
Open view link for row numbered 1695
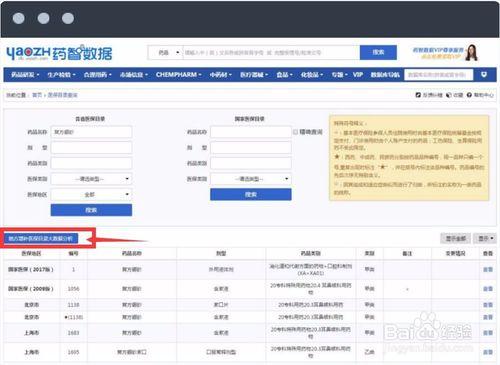tap(488, 352)
